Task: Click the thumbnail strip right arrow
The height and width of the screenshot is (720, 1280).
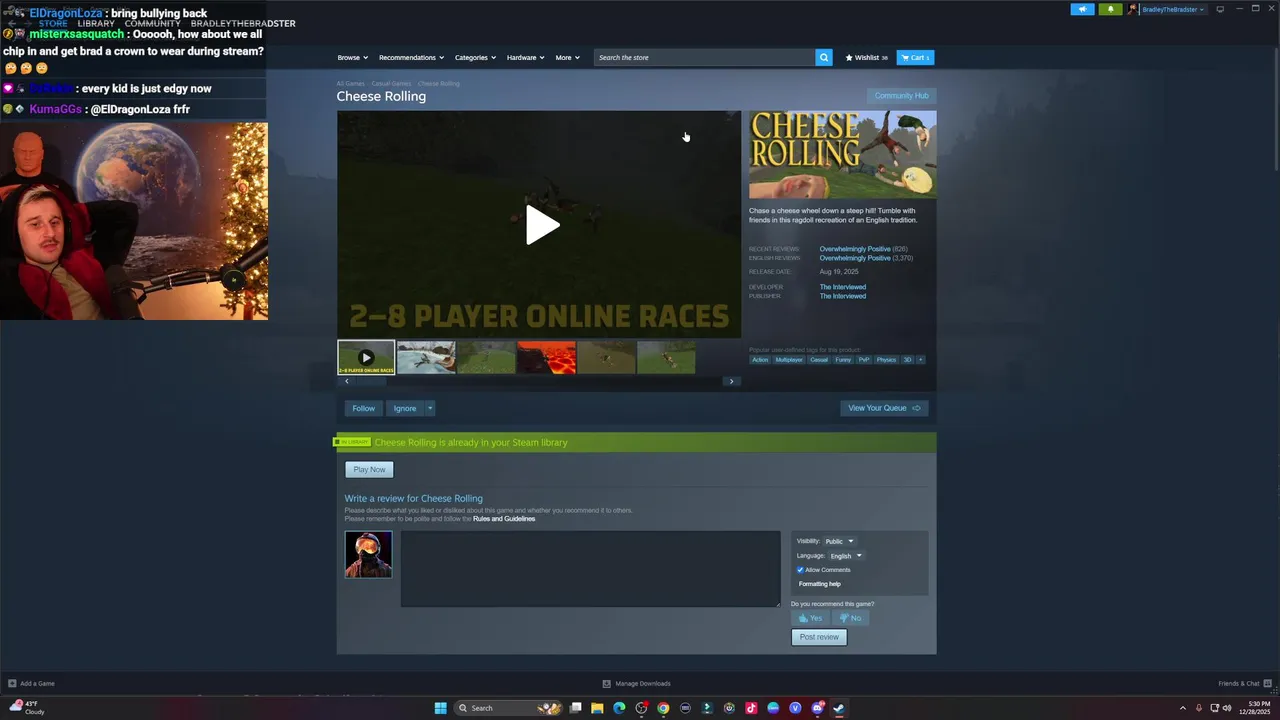Action: point(731,381)
